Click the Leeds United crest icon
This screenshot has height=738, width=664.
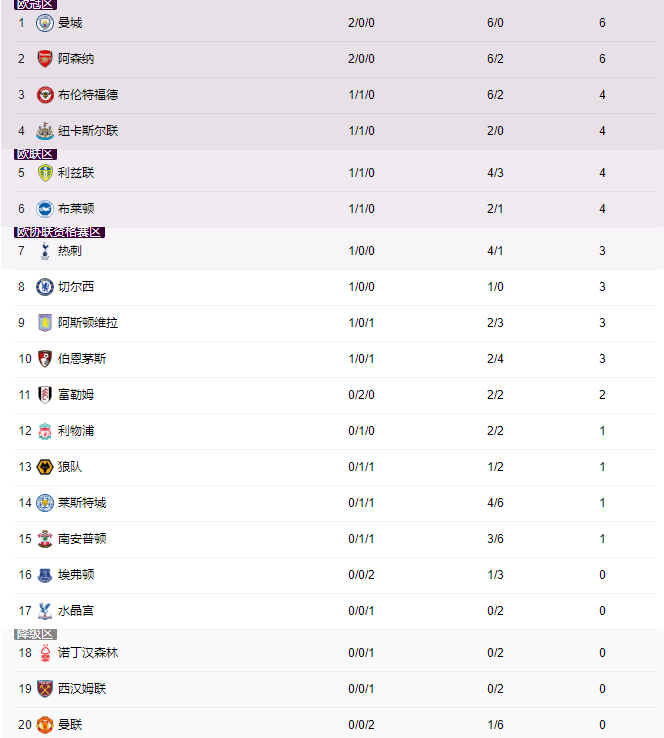(45, 173)
